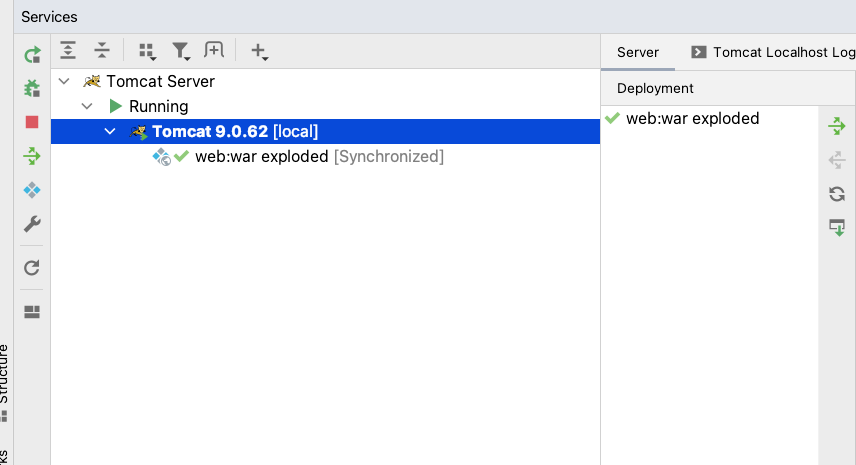Viewport: 856px width, 465px height.
Task: Open the Artifacts icon in sidebar
Action: tap(32, 190)
